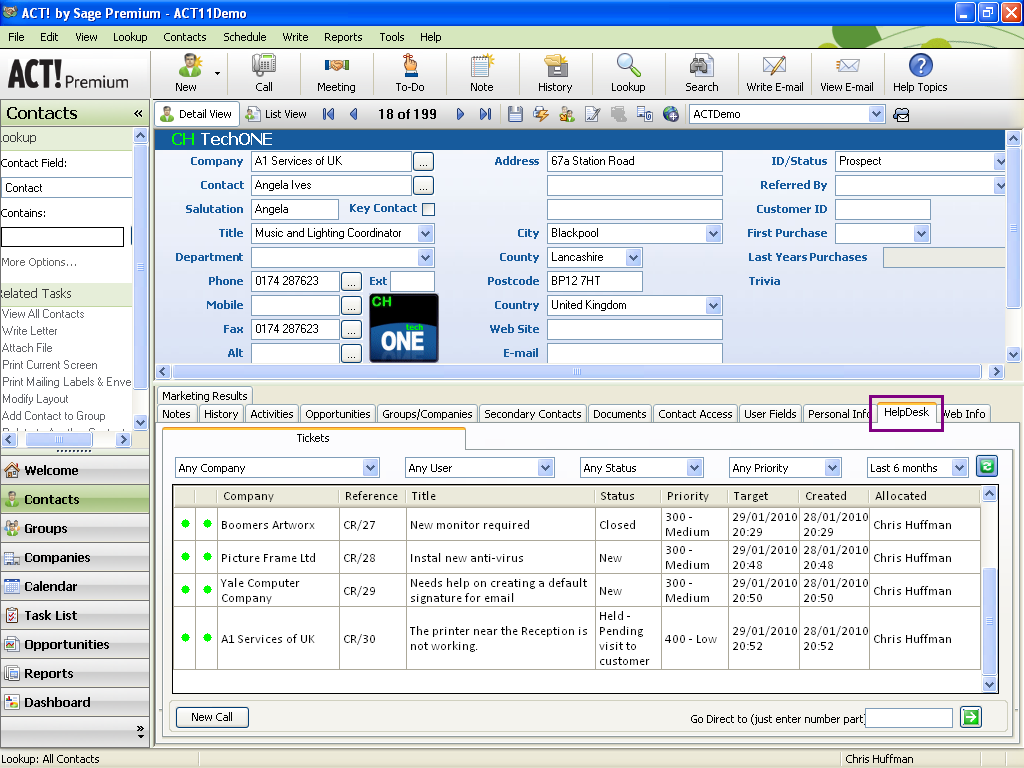Open the Country dropdown

click(x=713, y=305)
